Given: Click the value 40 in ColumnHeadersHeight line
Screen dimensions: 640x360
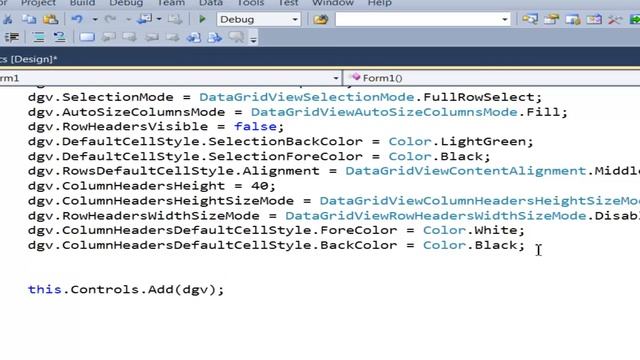Looking at the screenshot, I should coord(260,186).
